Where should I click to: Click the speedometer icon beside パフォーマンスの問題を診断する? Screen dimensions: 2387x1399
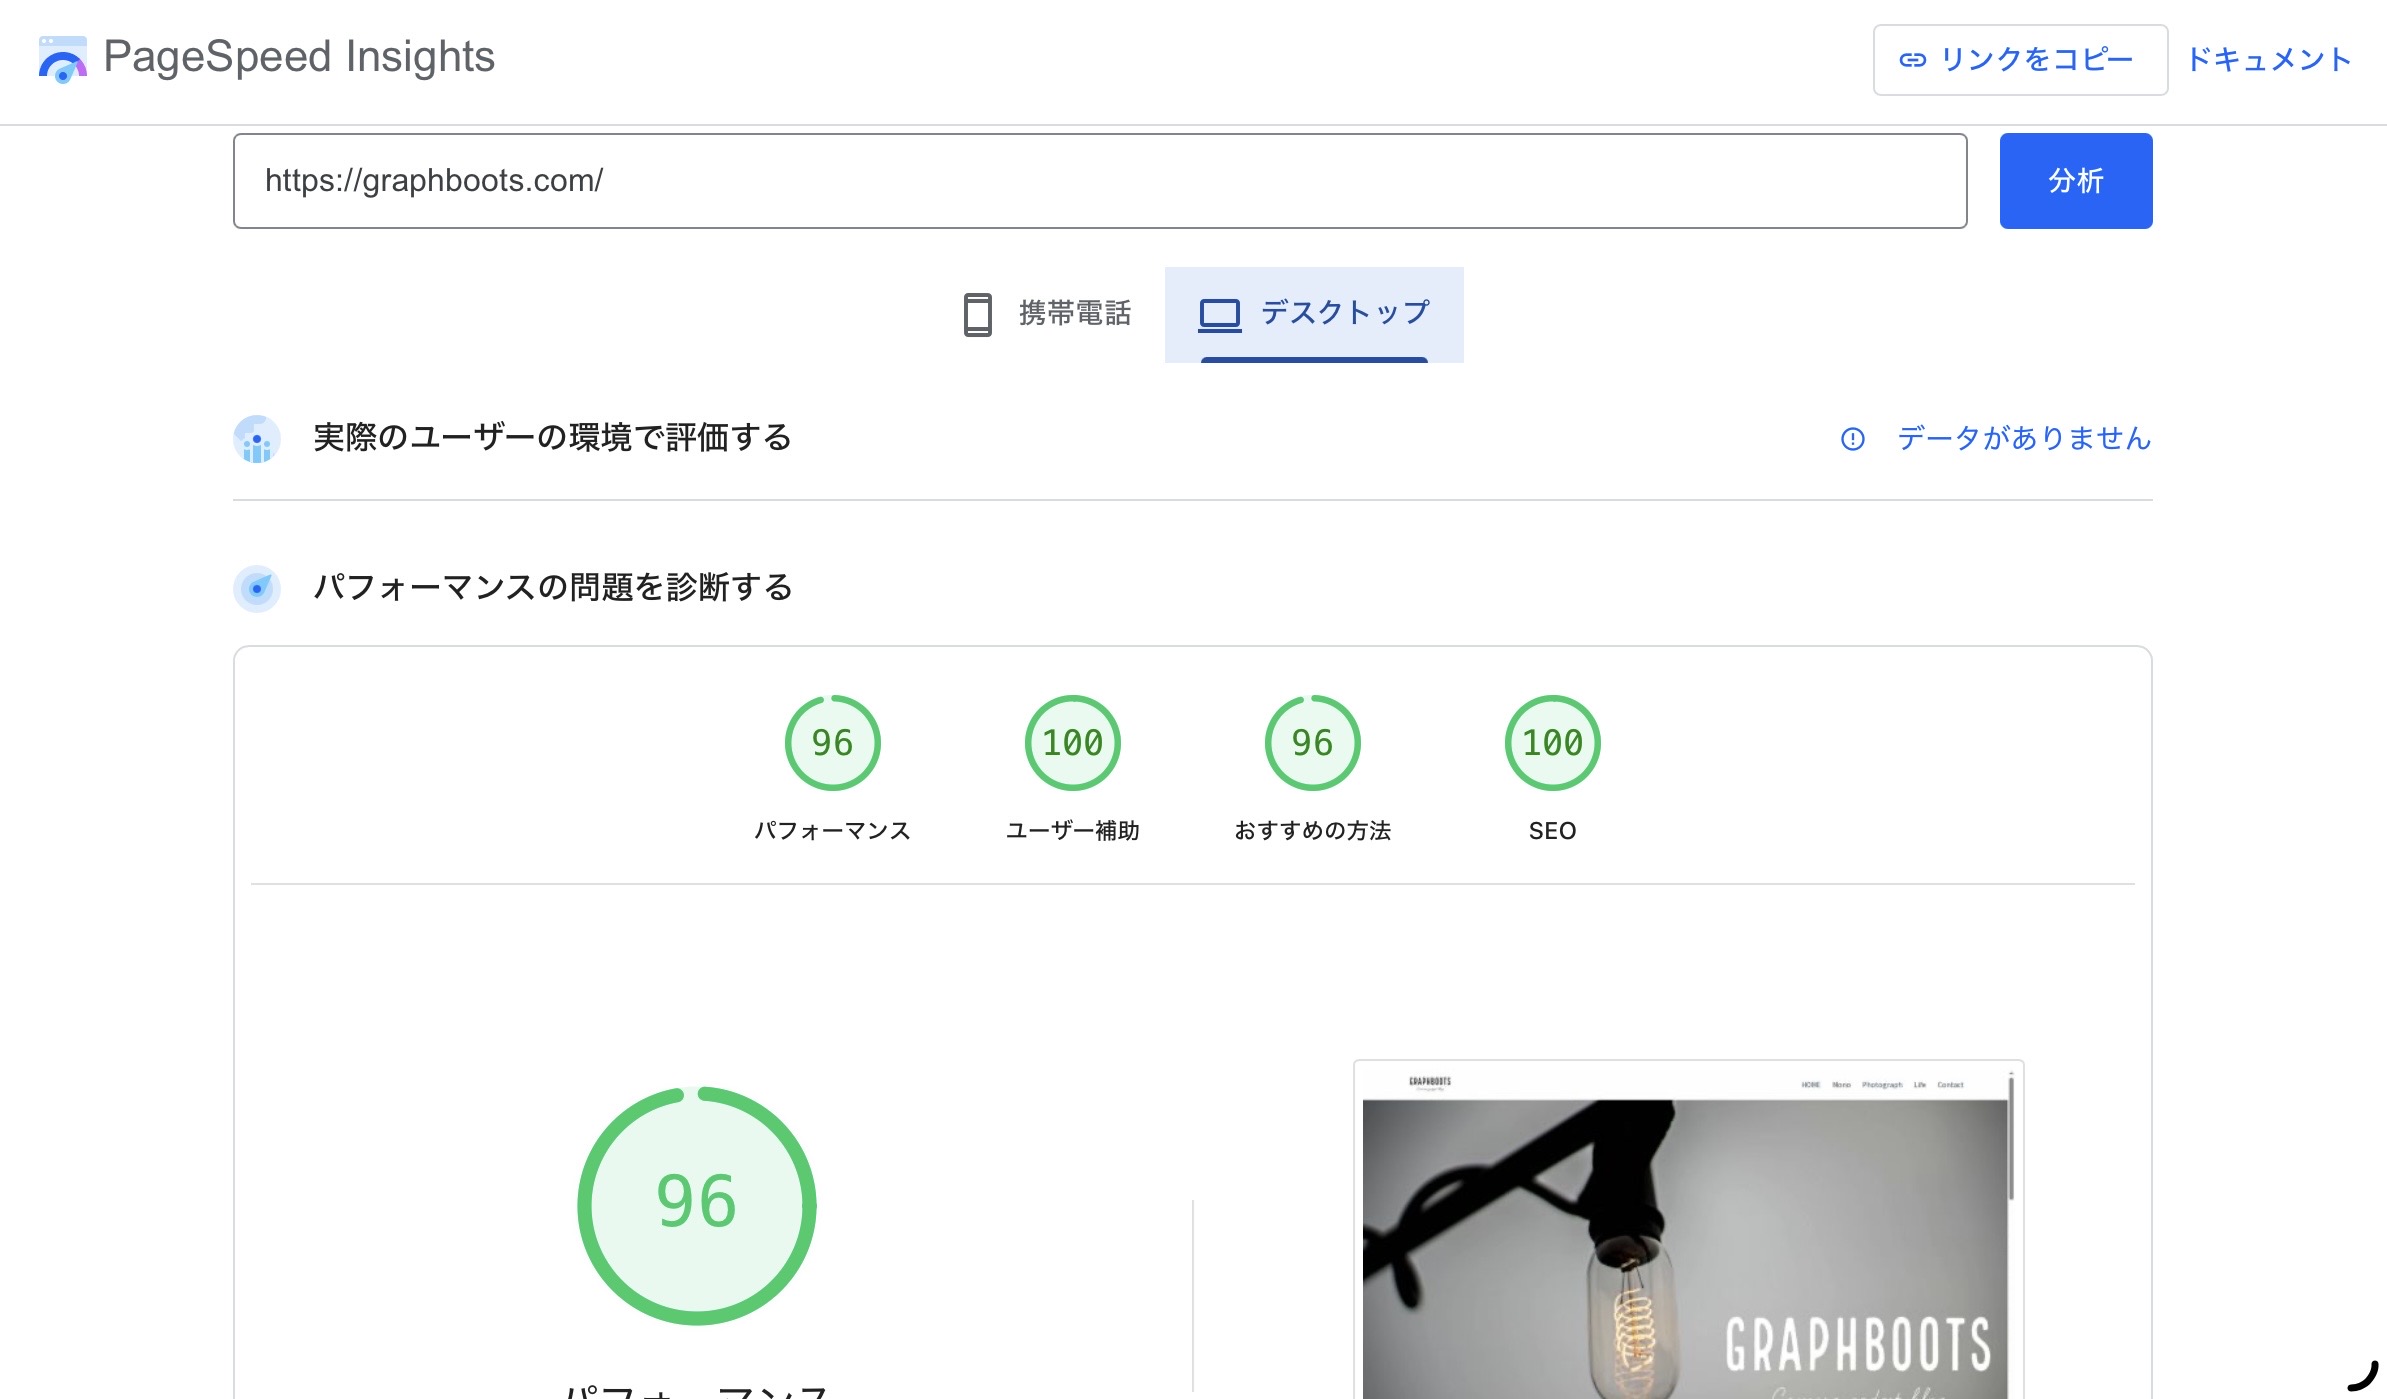[x=257, y=589]
